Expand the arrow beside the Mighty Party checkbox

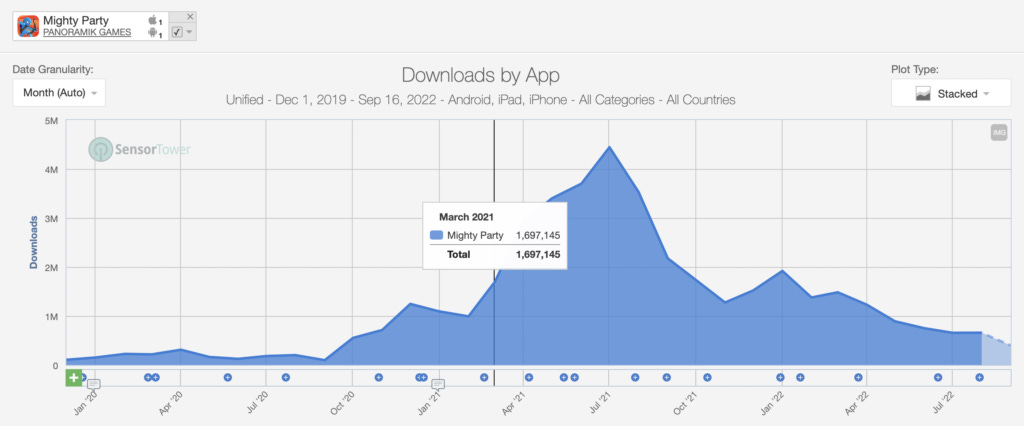click(x=189, y=32)
